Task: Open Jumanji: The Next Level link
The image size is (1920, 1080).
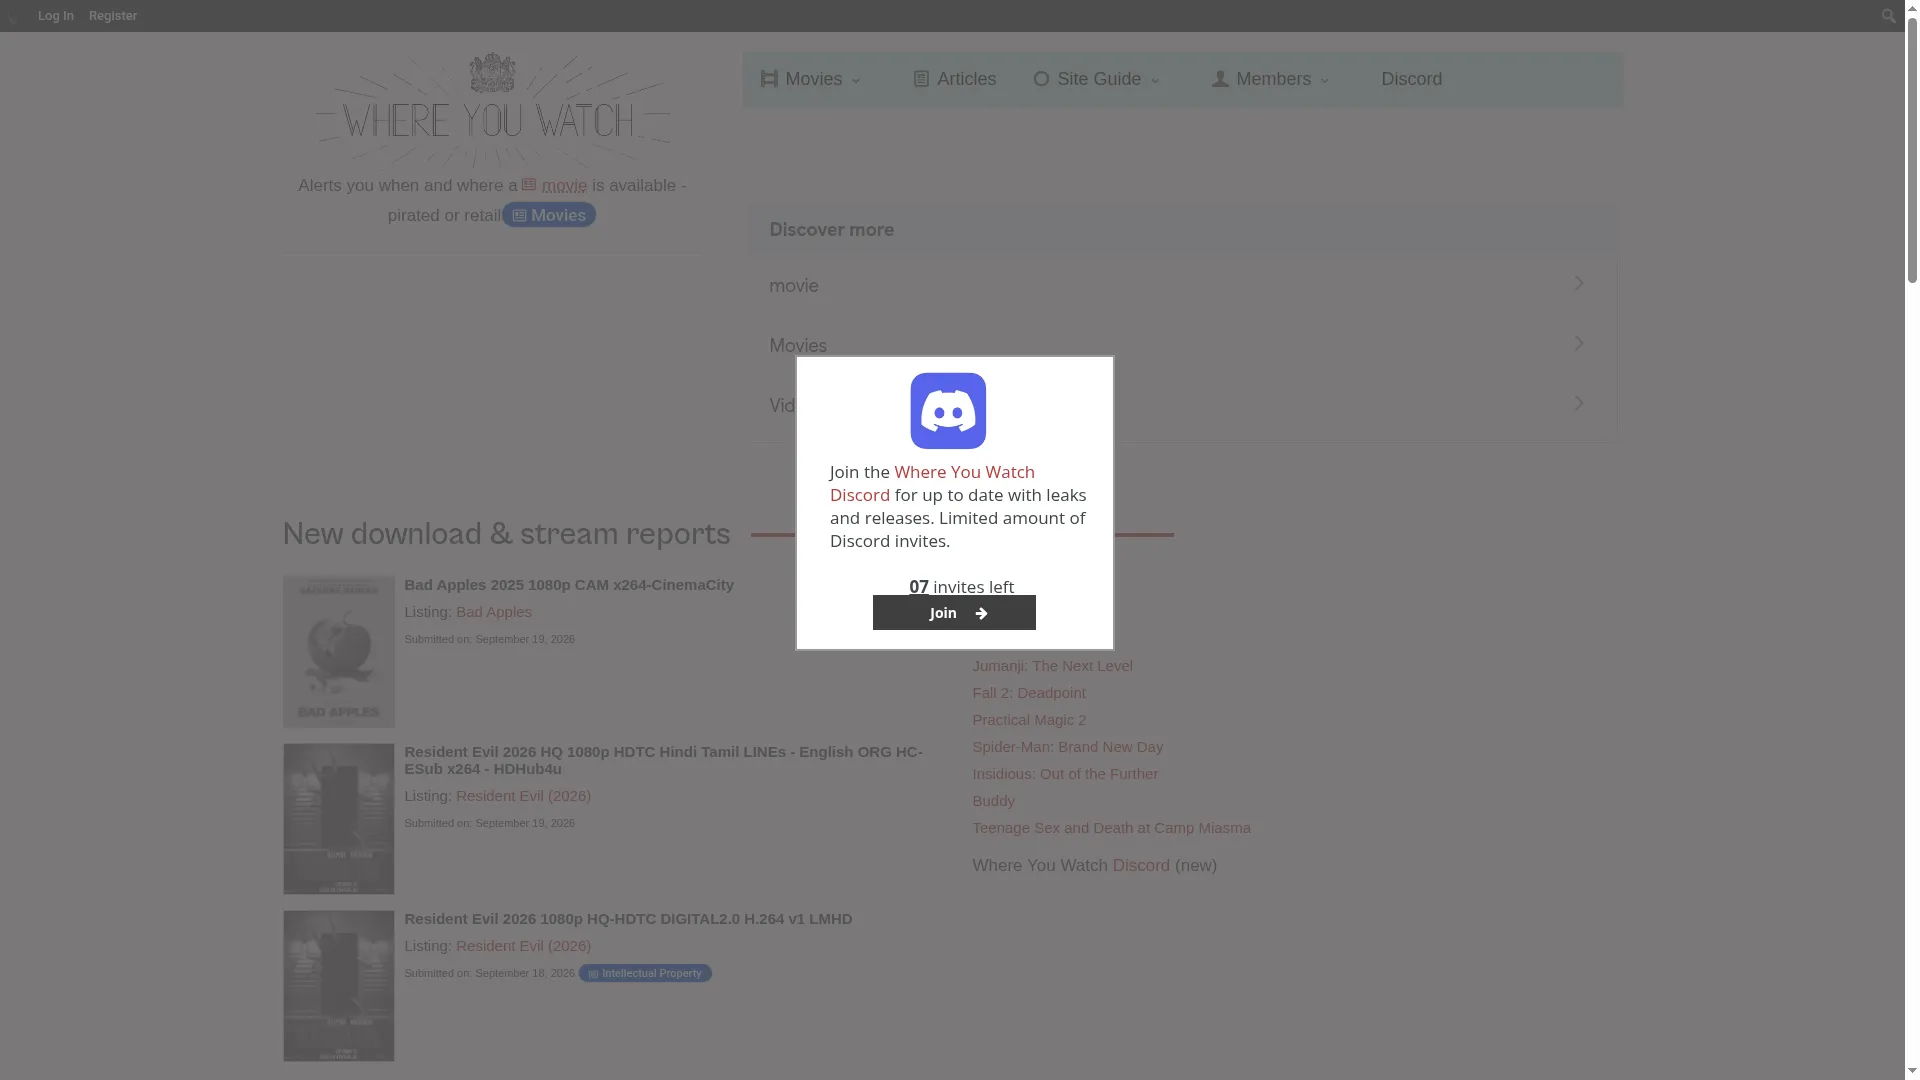Action: click(1052, 666)
